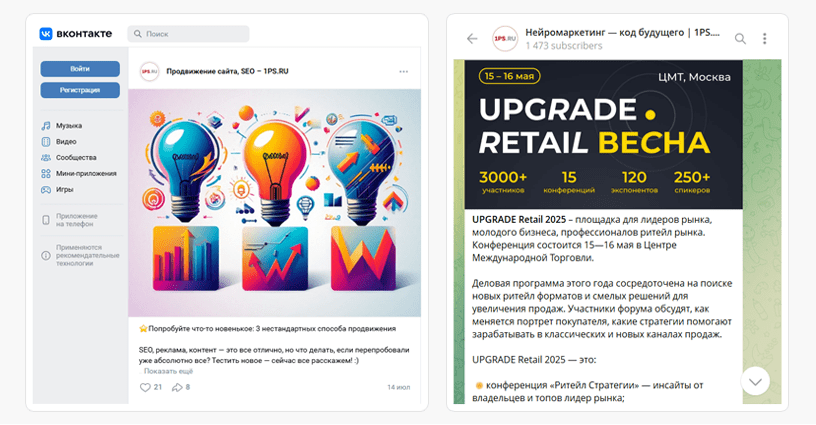Screen dimensions: 816x425
Task: Click the VKontakte logo
Action: click(75, 34)
